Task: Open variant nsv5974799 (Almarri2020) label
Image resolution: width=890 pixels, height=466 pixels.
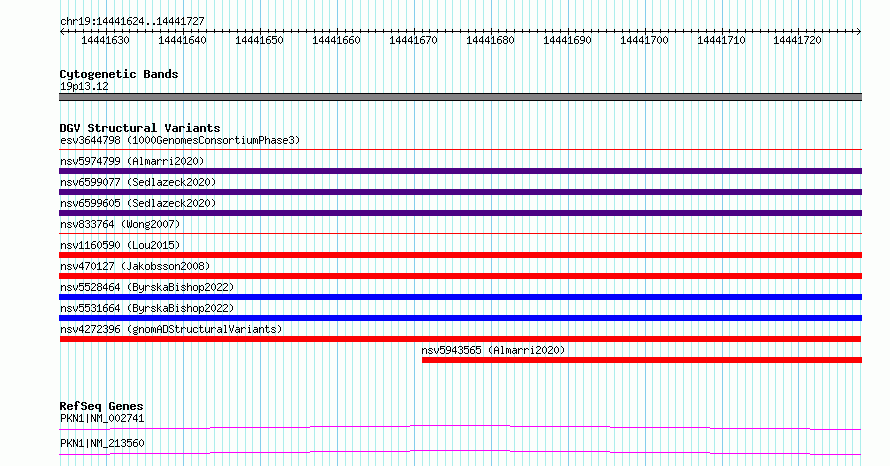Action: [x=132, y=161]
